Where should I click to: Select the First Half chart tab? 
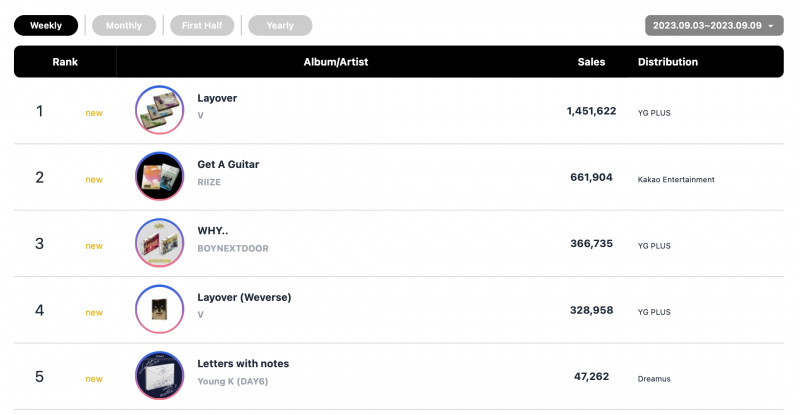(202, 26)
